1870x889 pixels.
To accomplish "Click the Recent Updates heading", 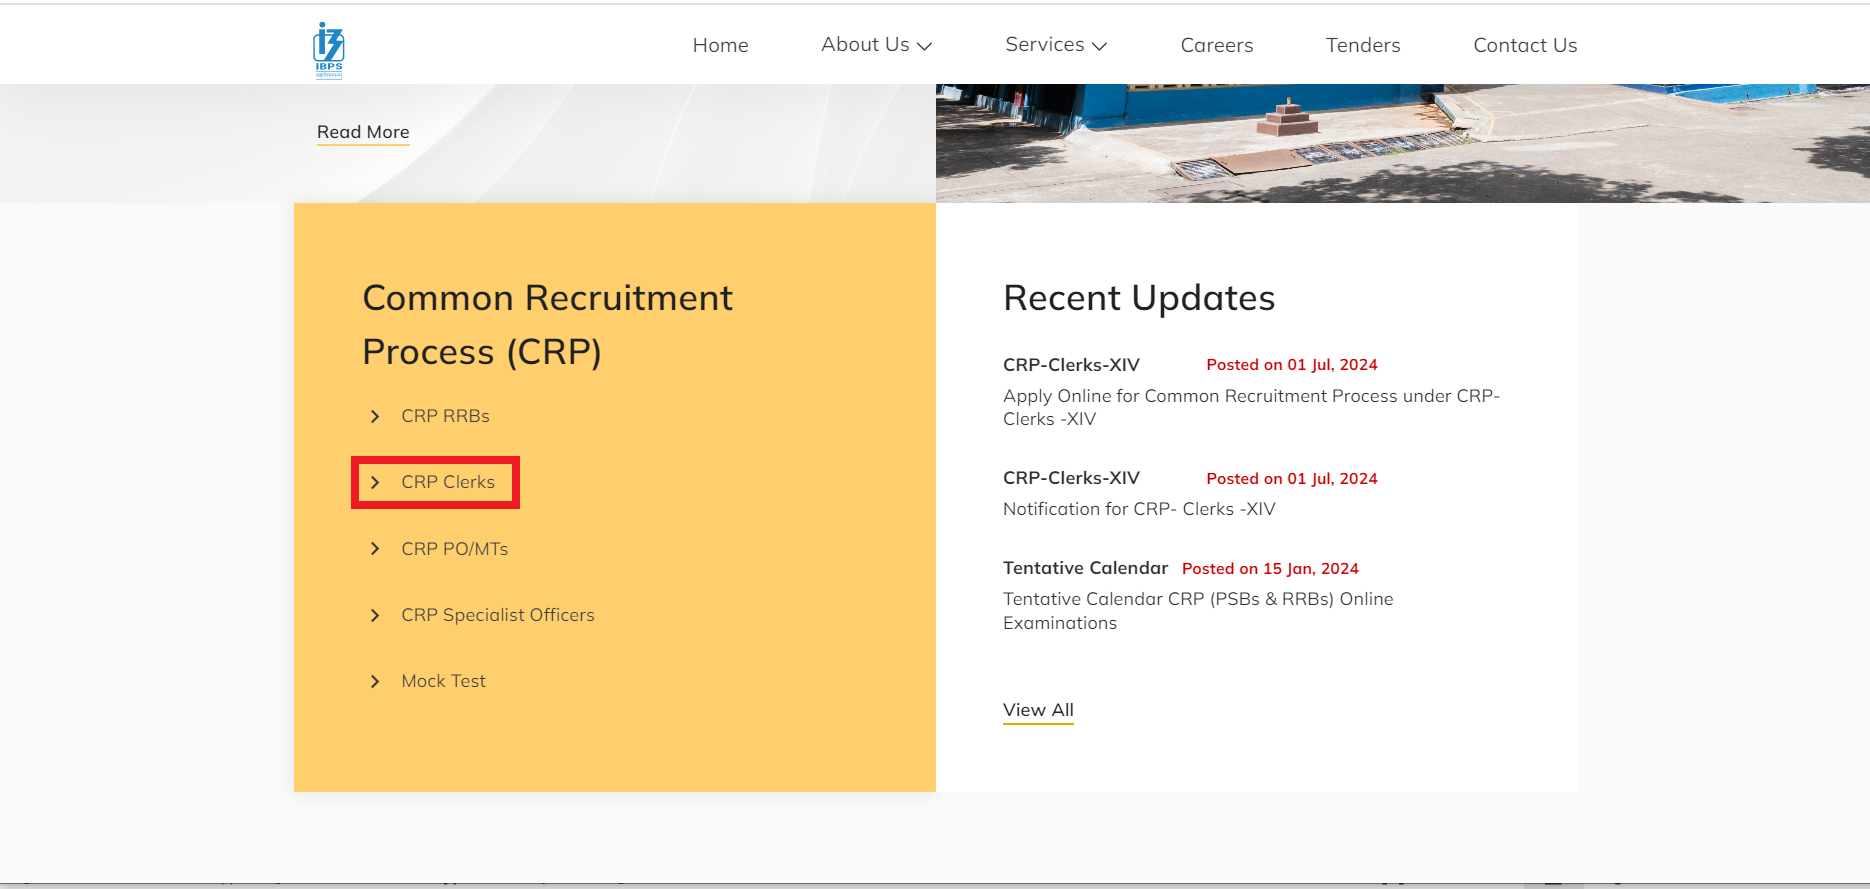I will tap(1139, 298).
